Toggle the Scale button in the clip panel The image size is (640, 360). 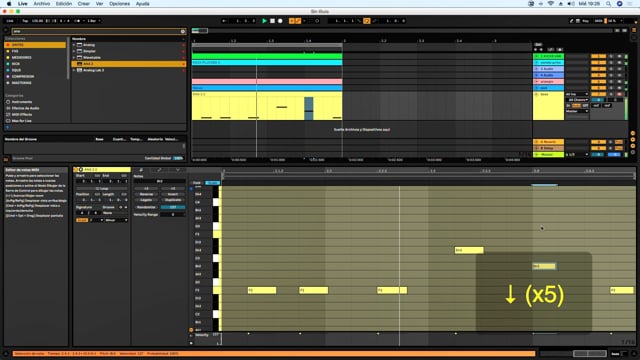pos(82,220)
